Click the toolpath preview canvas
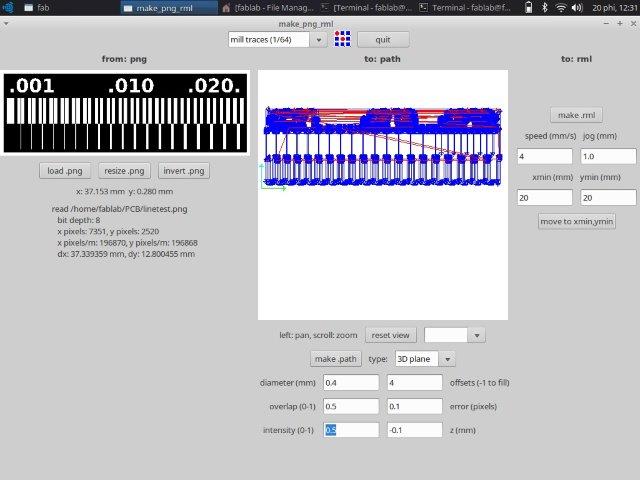 coord(383,195)
